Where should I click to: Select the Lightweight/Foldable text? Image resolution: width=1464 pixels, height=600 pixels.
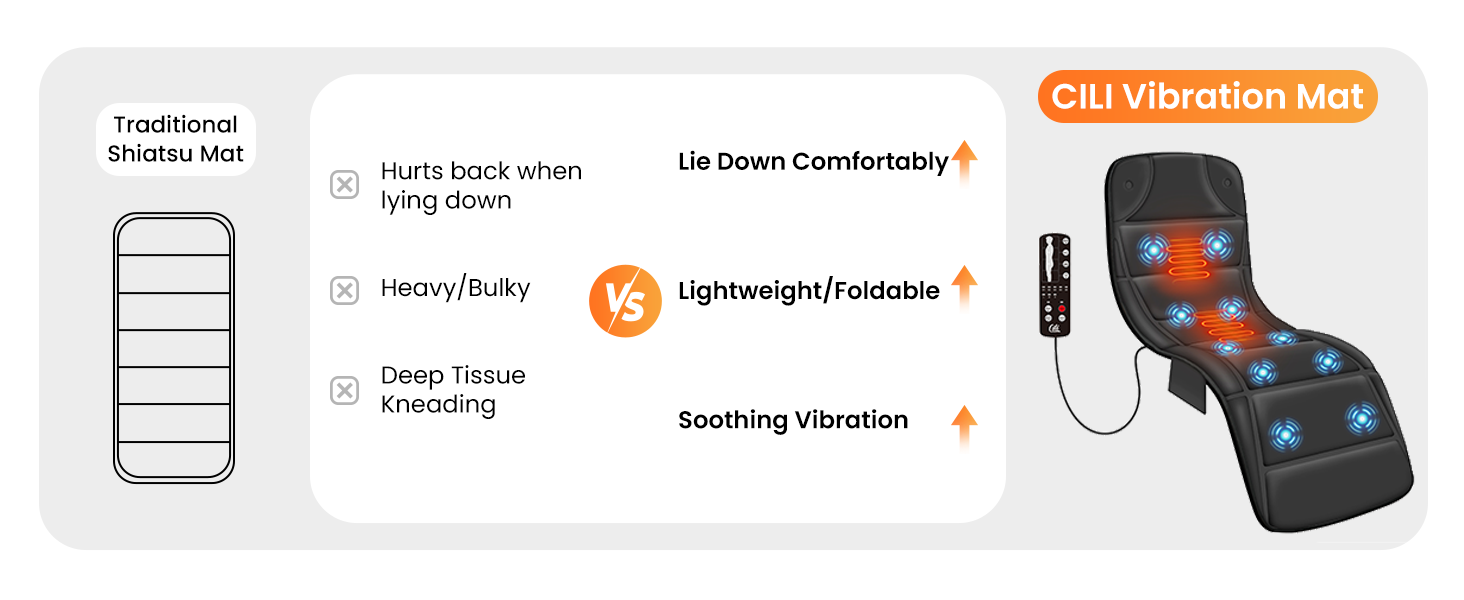click(808, 291)
